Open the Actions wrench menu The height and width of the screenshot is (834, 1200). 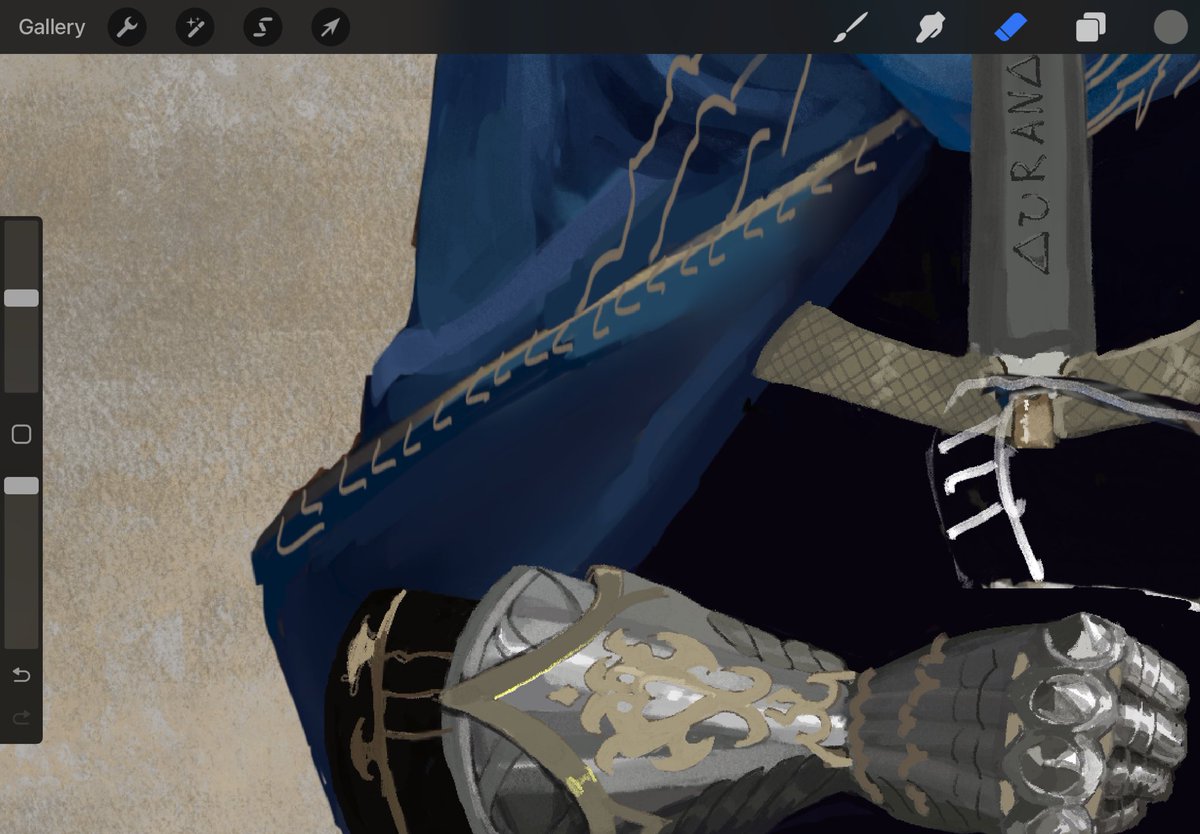click(126, 27)
